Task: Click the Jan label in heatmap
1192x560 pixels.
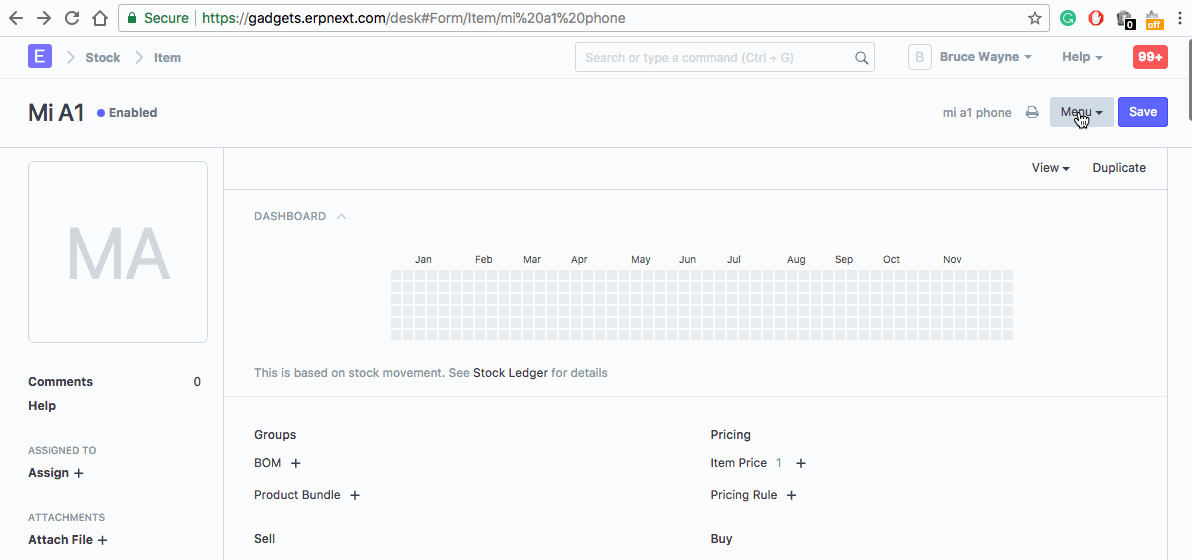Action: (423, 259)
